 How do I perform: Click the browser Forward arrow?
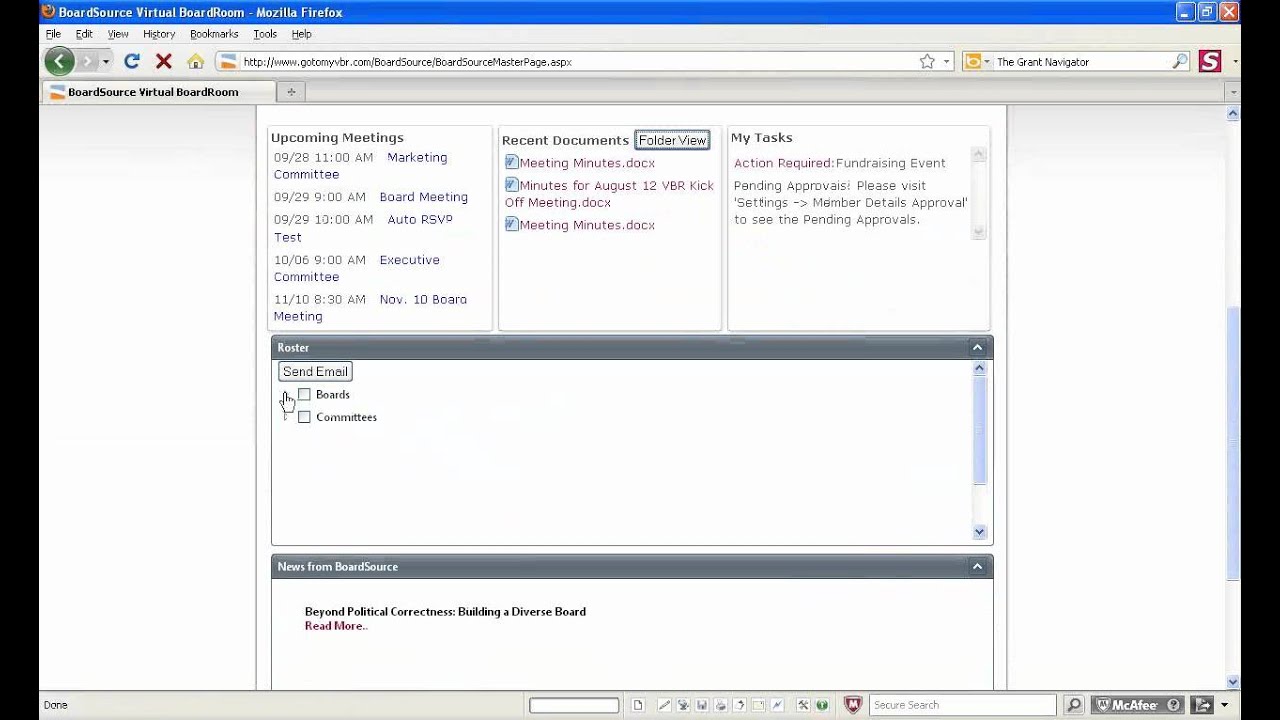[87, 61]
